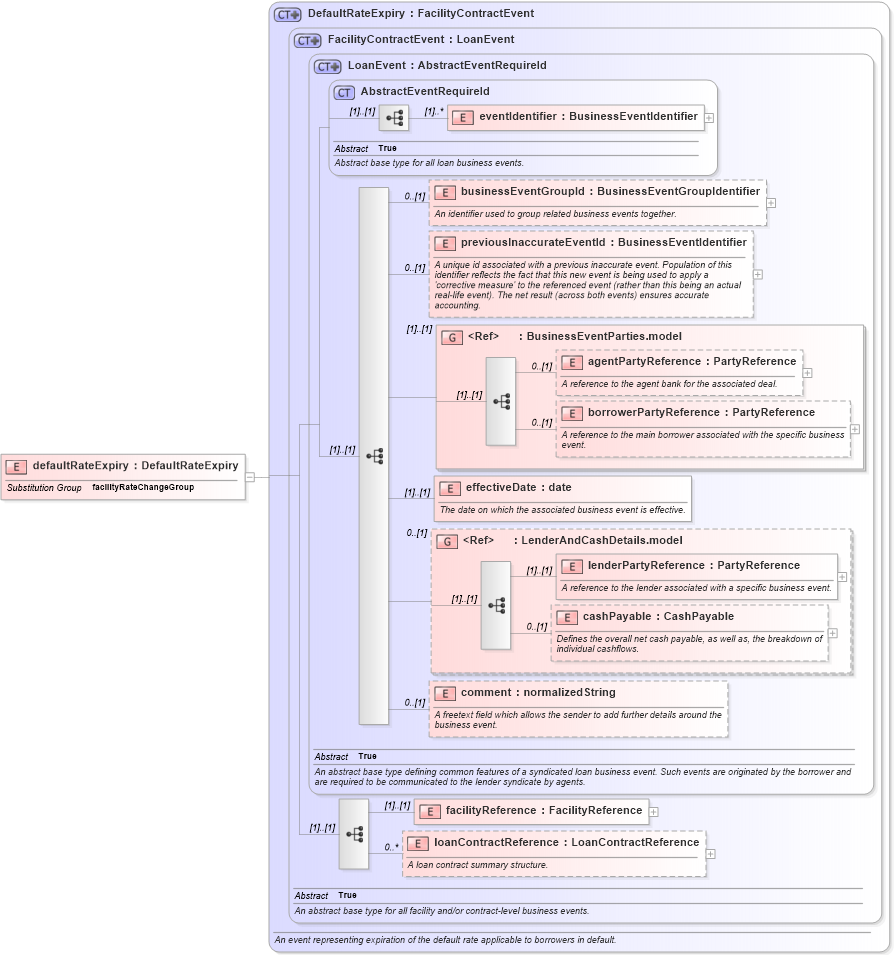Image resolution: width=894 pixels, height=955 pixels.
Task: Select the CT icon of AbstractEventRequireId
Action: point(345,91)
